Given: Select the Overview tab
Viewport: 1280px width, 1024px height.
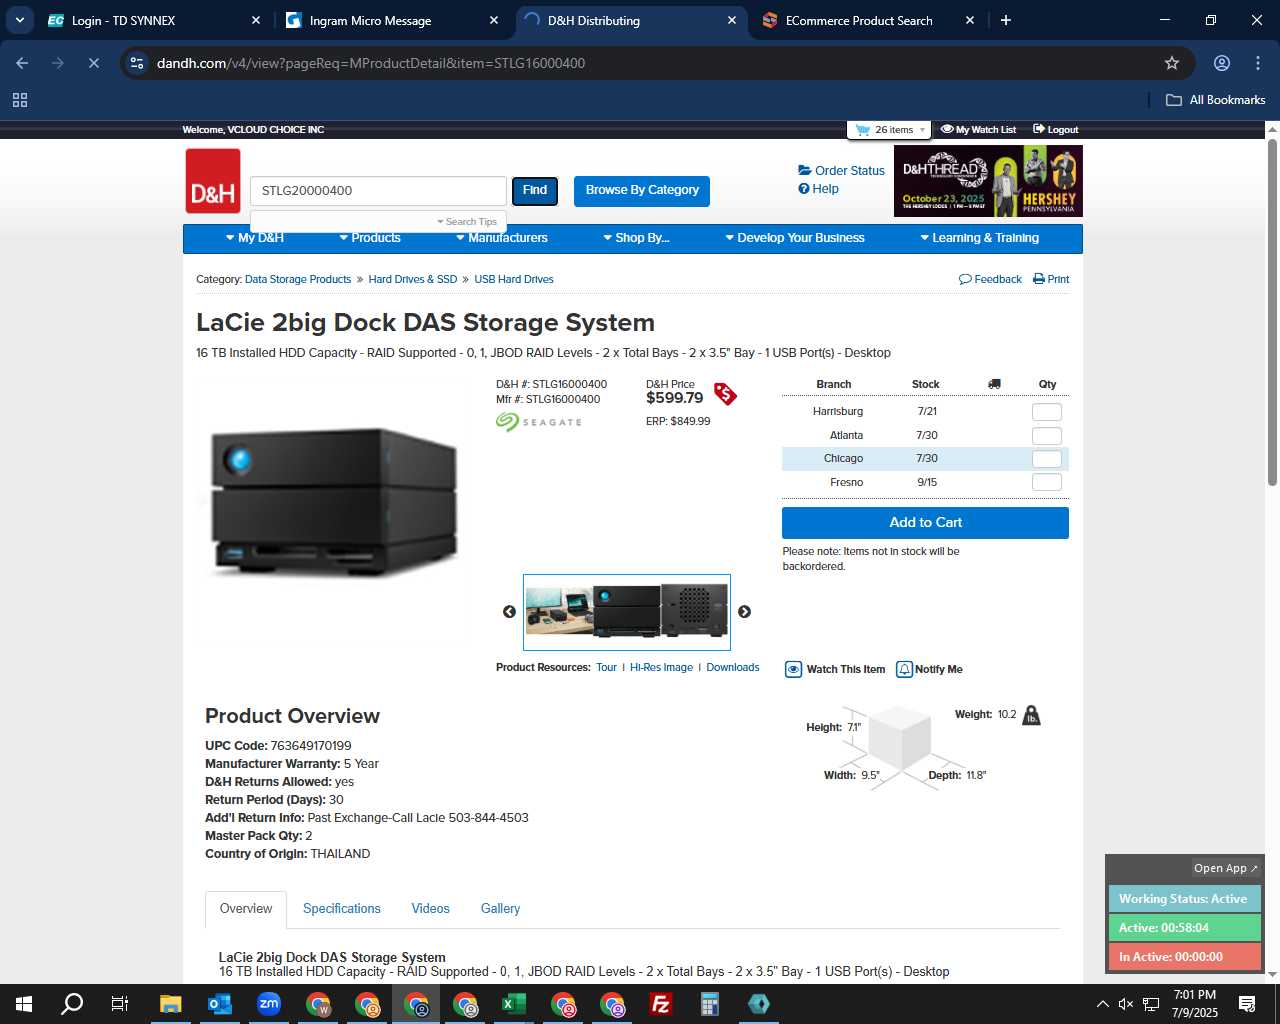Looking at the screenshot, I should click(246, 909).
